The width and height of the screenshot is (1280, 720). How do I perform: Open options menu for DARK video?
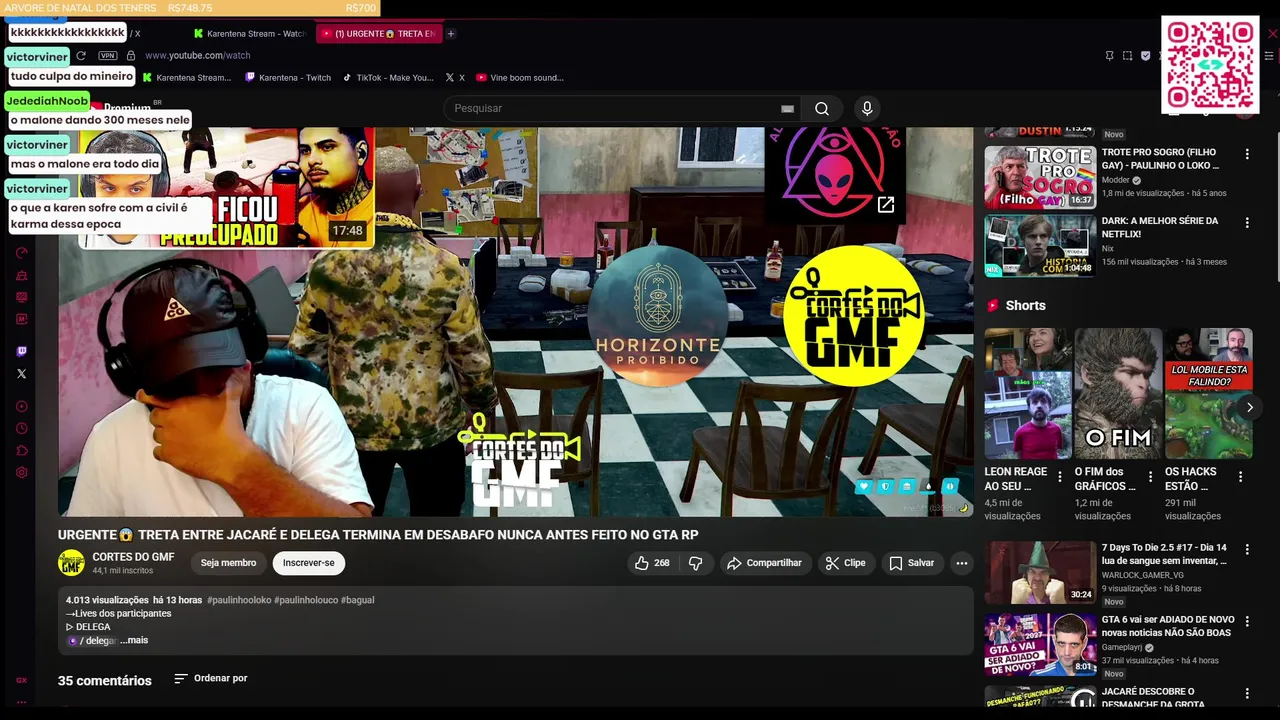[x=1247, y=223]
